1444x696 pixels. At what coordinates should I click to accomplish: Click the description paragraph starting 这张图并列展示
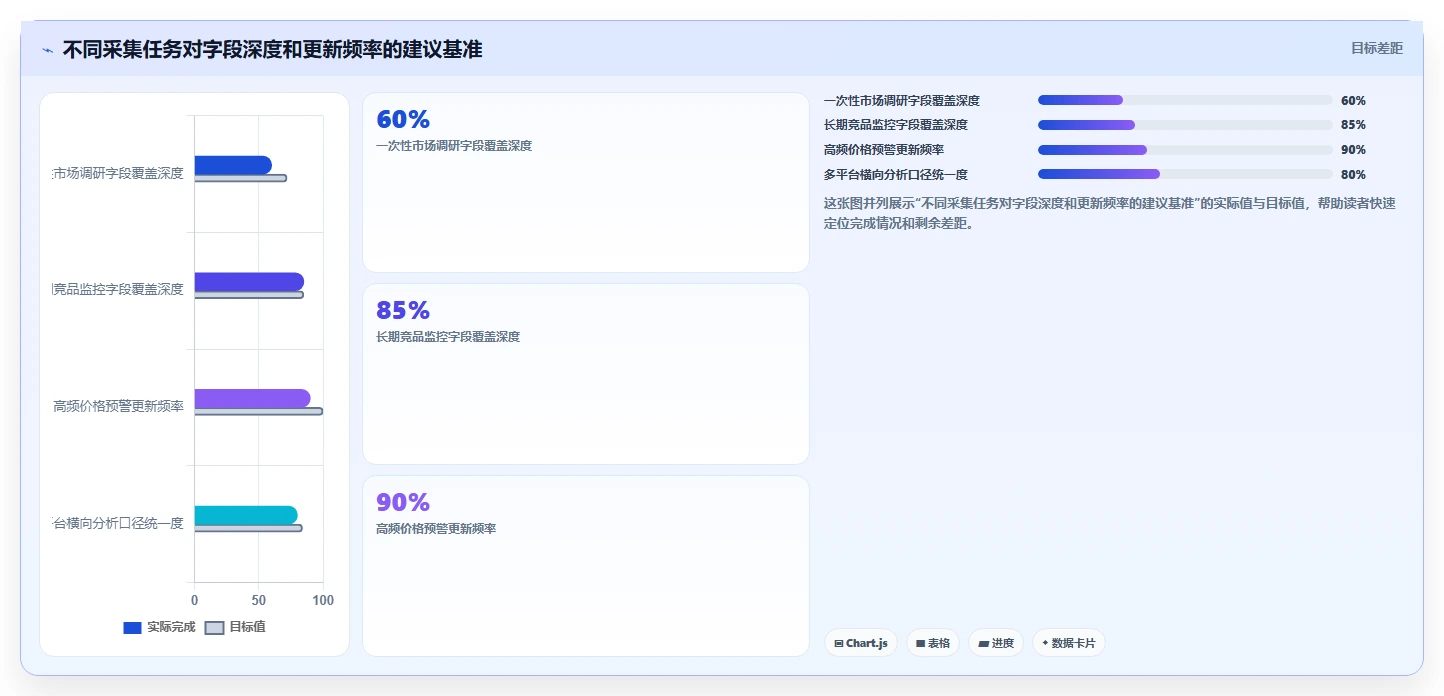click(1110, 213)
